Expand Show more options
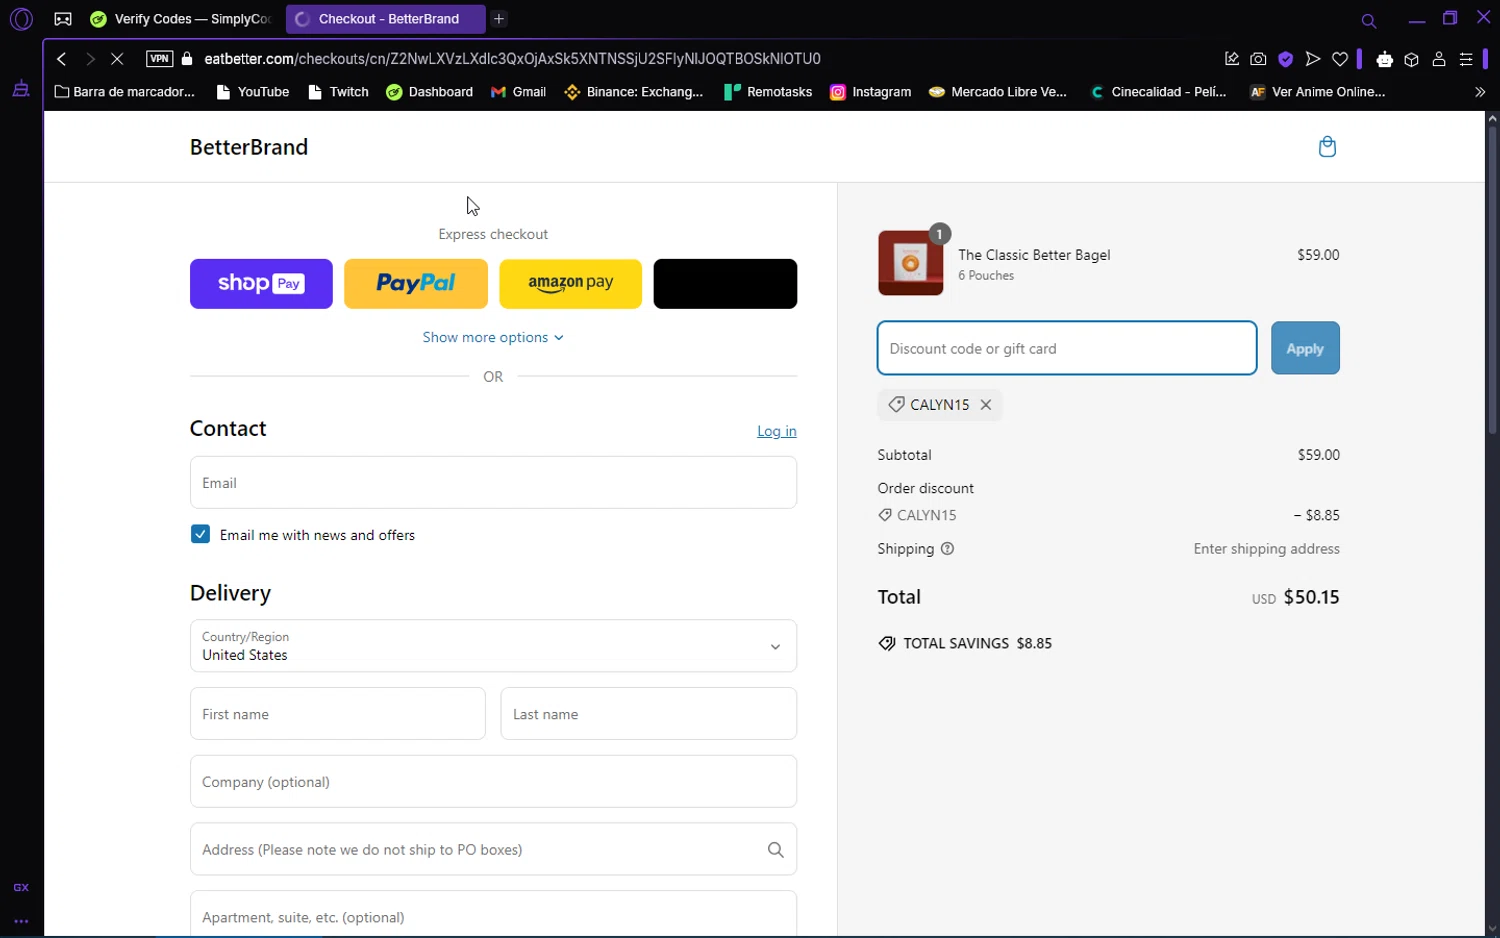The image size is (1500, 938). point(493,338)
